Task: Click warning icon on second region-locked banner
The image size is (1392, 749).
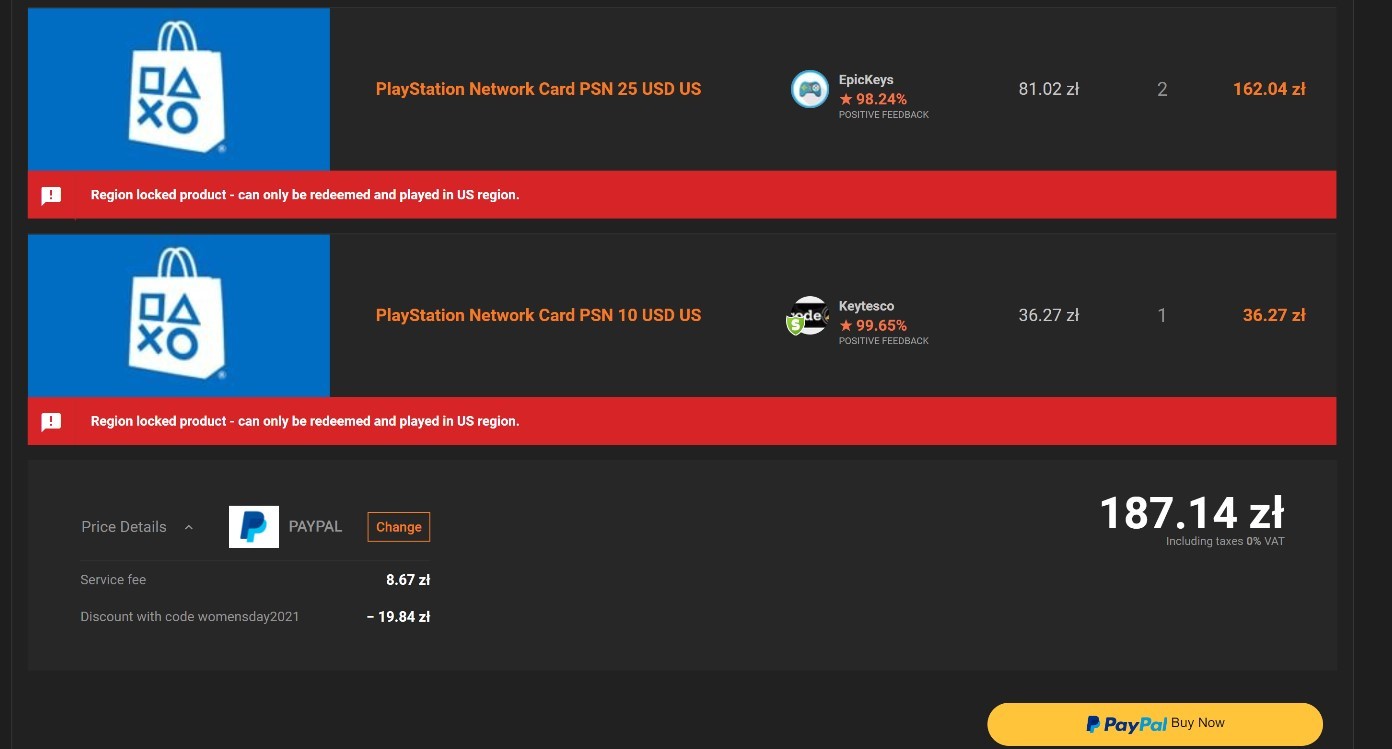Action: point(51,421)
